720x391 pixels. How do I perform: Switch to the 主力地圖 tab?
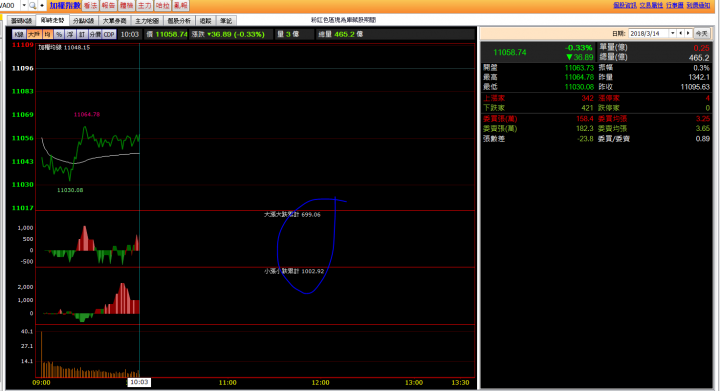147,21
